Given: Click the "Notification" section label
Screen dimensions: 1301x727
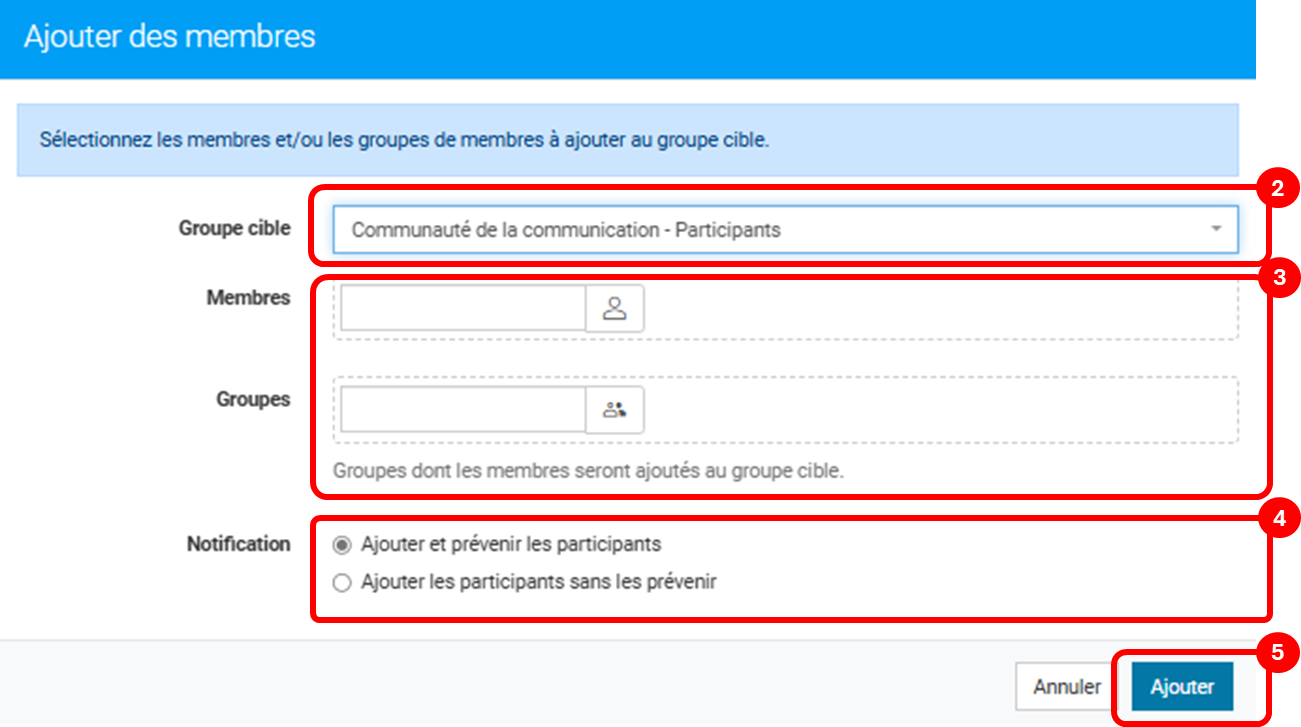Looking at the screenshot, I should 239,544.
